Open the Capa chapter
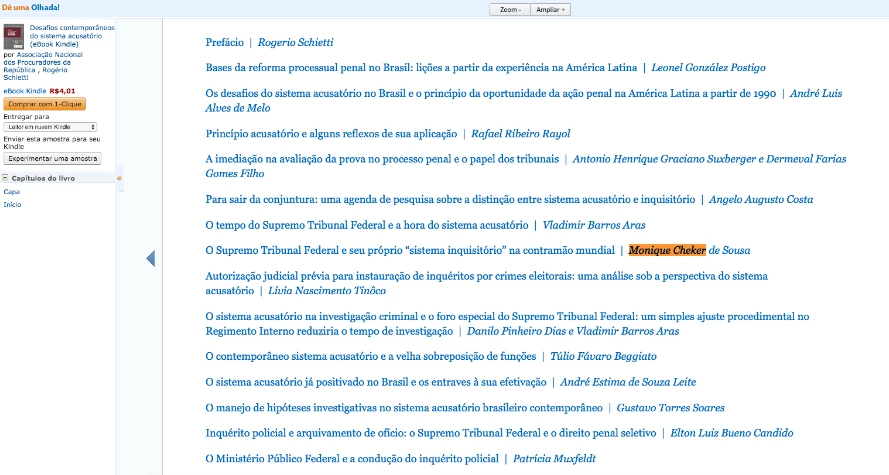 coord(11,191)
